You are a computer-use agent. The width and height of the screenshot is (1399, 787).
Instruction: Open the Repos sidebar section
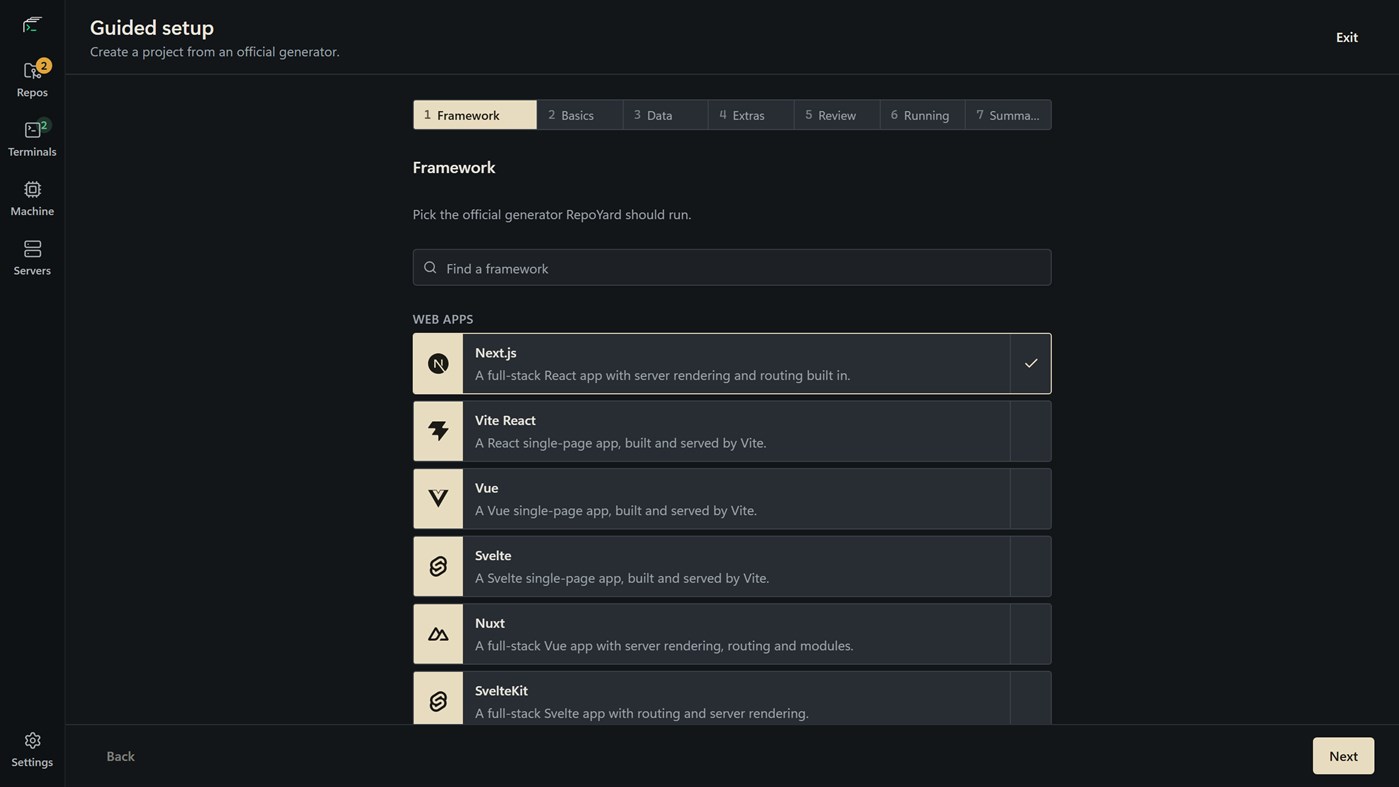click(32, 79)
